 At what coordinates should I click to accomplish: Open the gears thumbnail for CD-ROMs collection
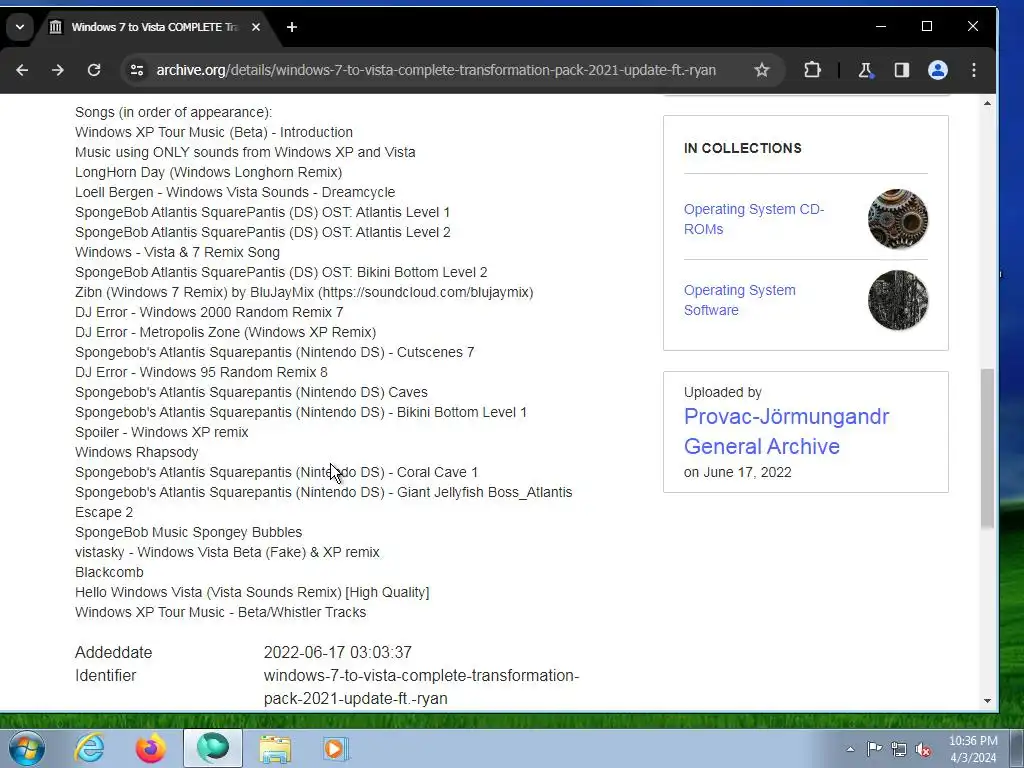click(898, 219)
